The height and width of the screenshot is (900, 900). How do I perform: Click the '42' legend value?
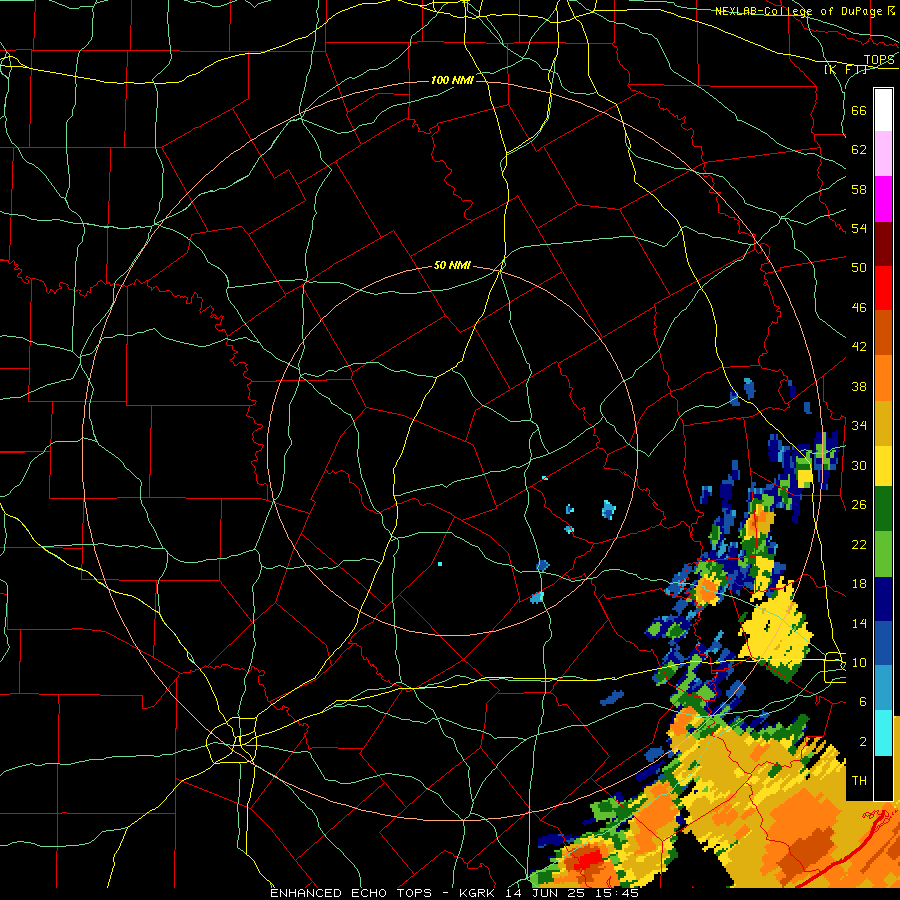pos(859,347)
